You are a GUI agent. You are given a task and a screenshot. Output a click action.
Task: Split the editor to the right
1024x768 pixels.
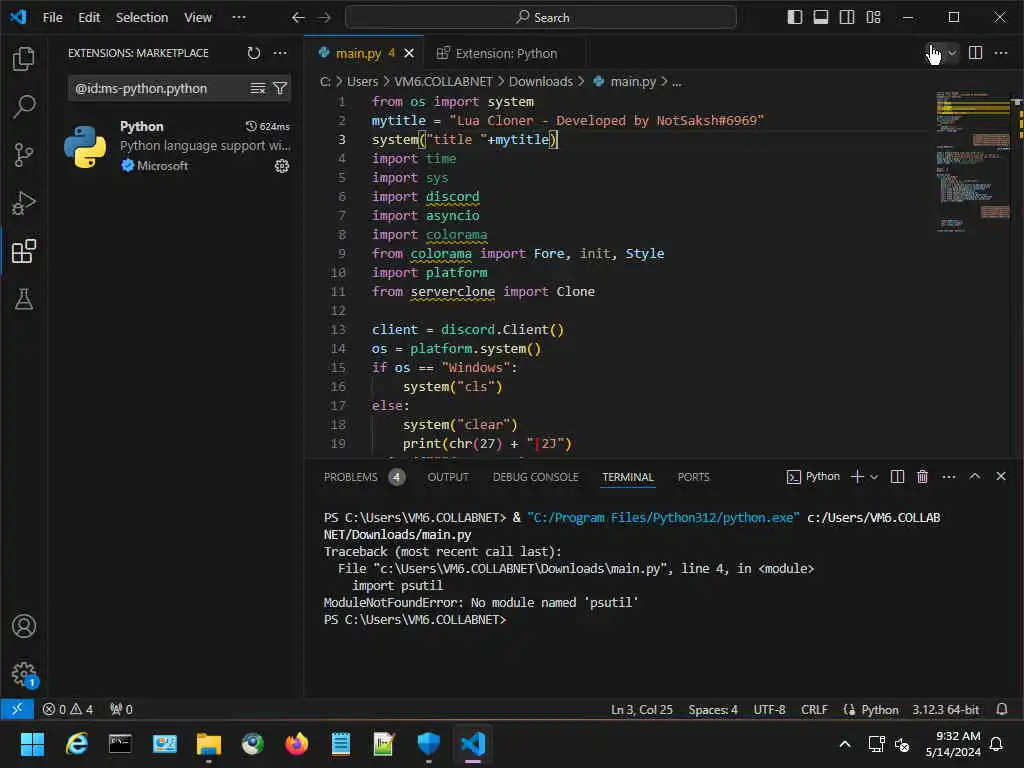(975, 53)
